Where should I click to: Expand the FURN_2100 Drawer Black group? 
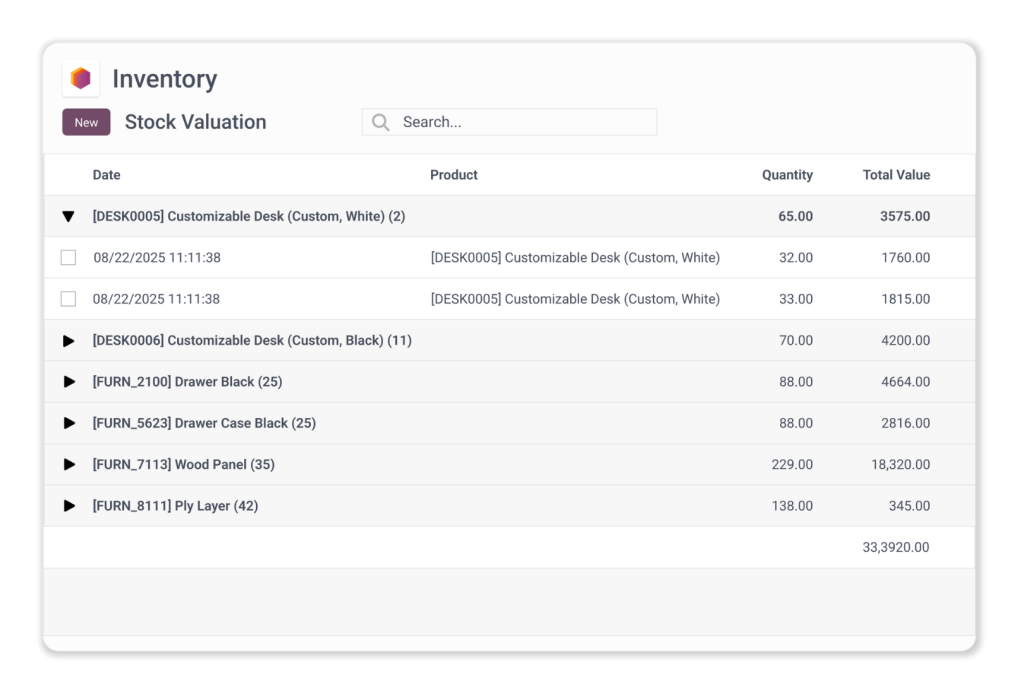coord(68,382)
